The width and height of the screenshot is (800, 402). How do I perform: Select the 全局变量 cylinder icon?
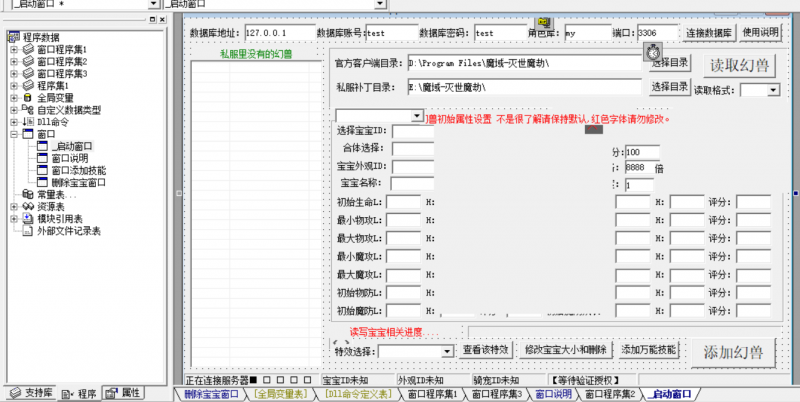(28, 97)
